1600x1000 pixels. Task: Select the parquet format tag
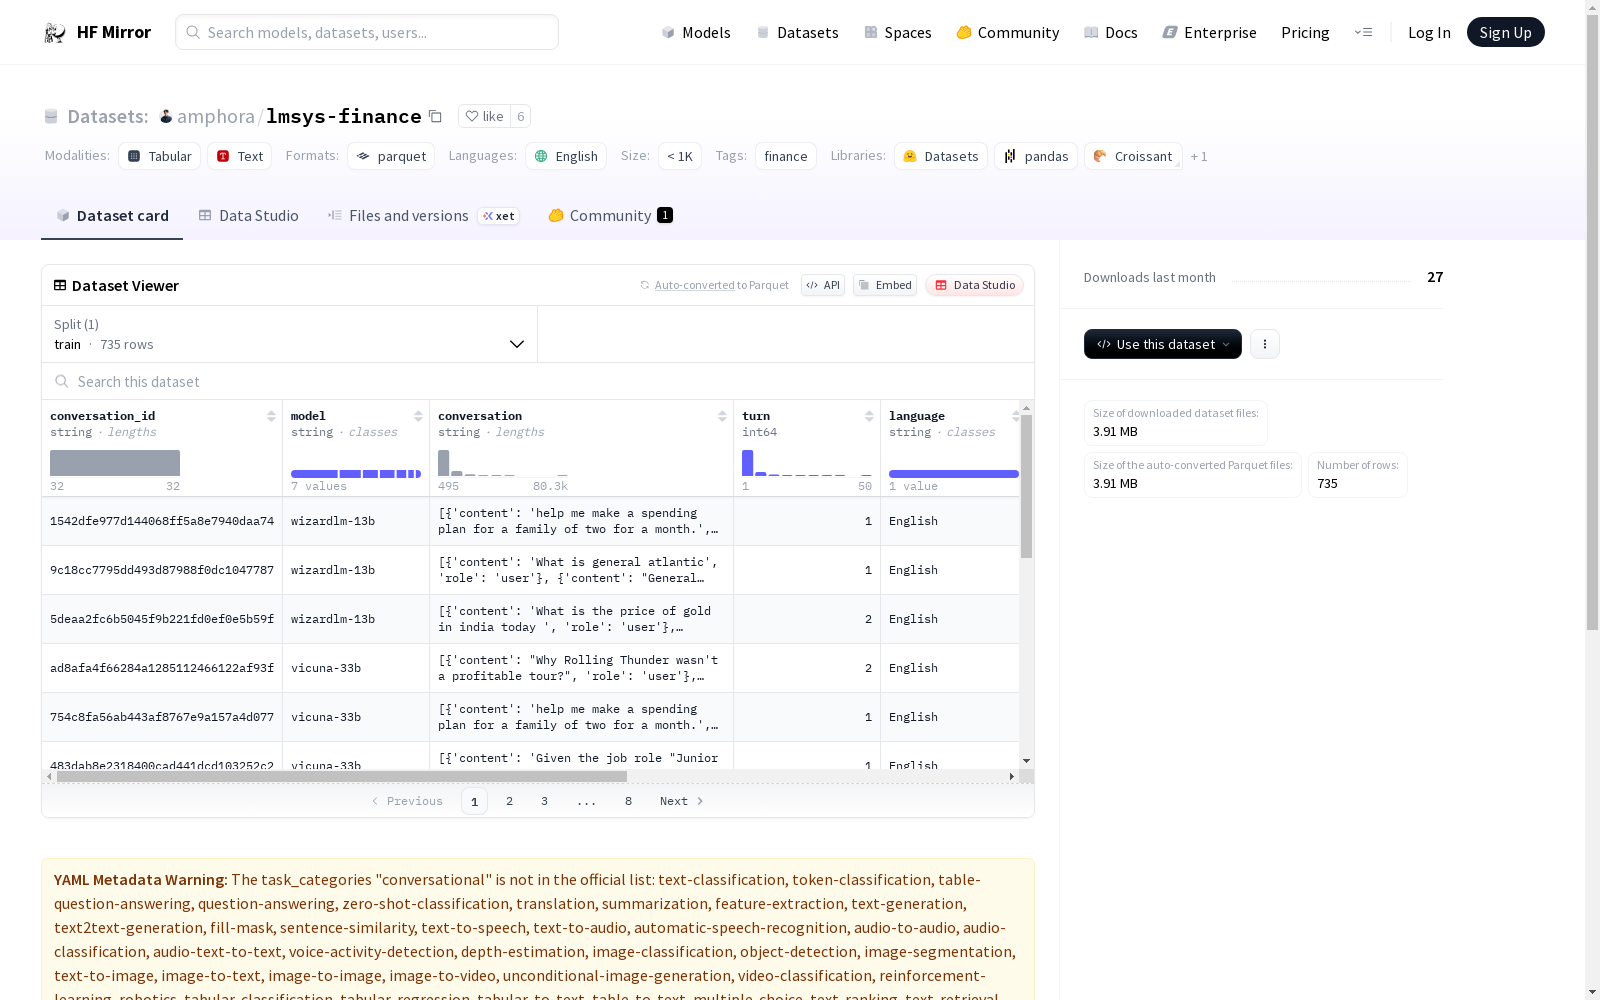click(391, 156)
